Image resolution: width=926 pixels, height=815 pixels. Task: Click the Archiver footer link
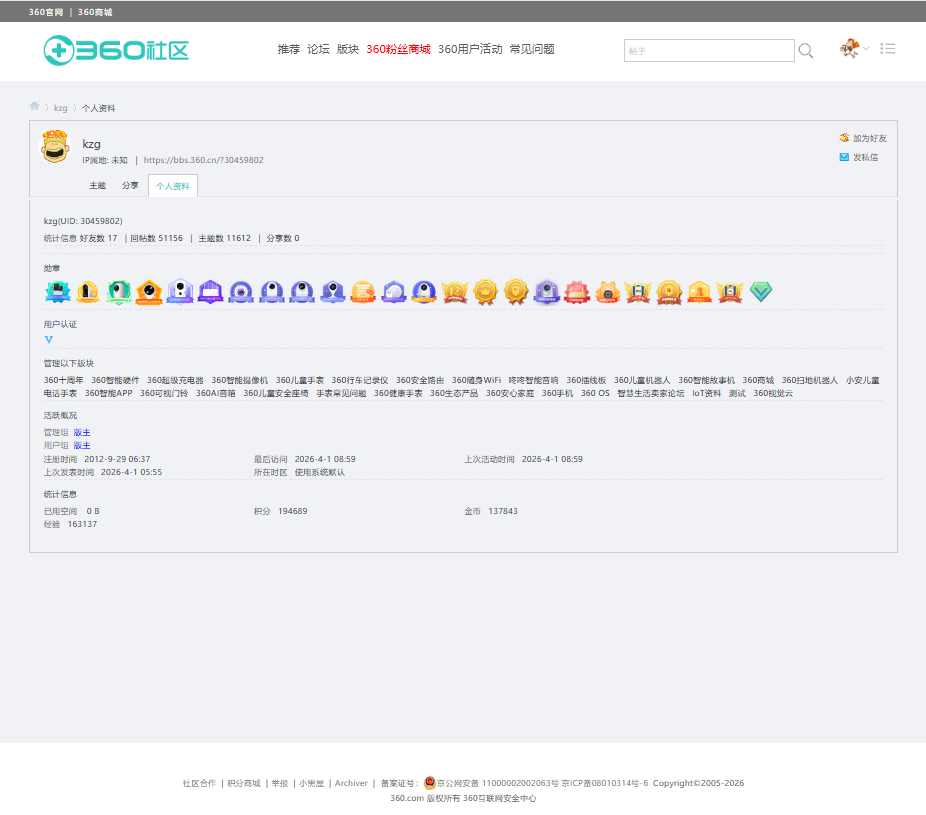point(351,783)
